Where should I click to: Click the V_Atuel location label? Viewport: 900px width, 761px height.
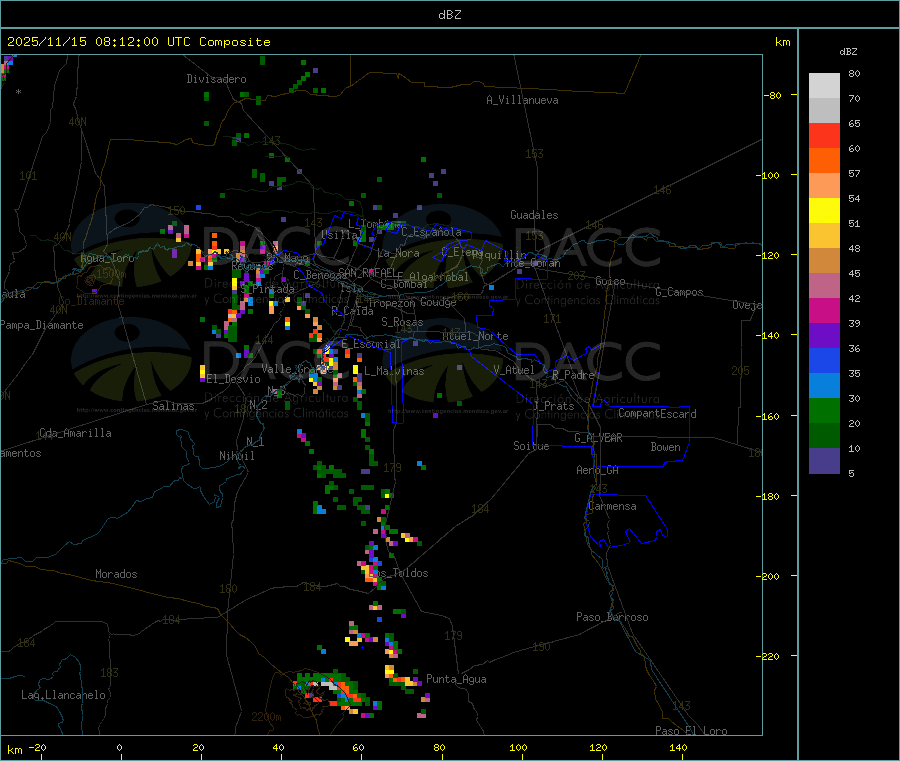coord(514,370)
